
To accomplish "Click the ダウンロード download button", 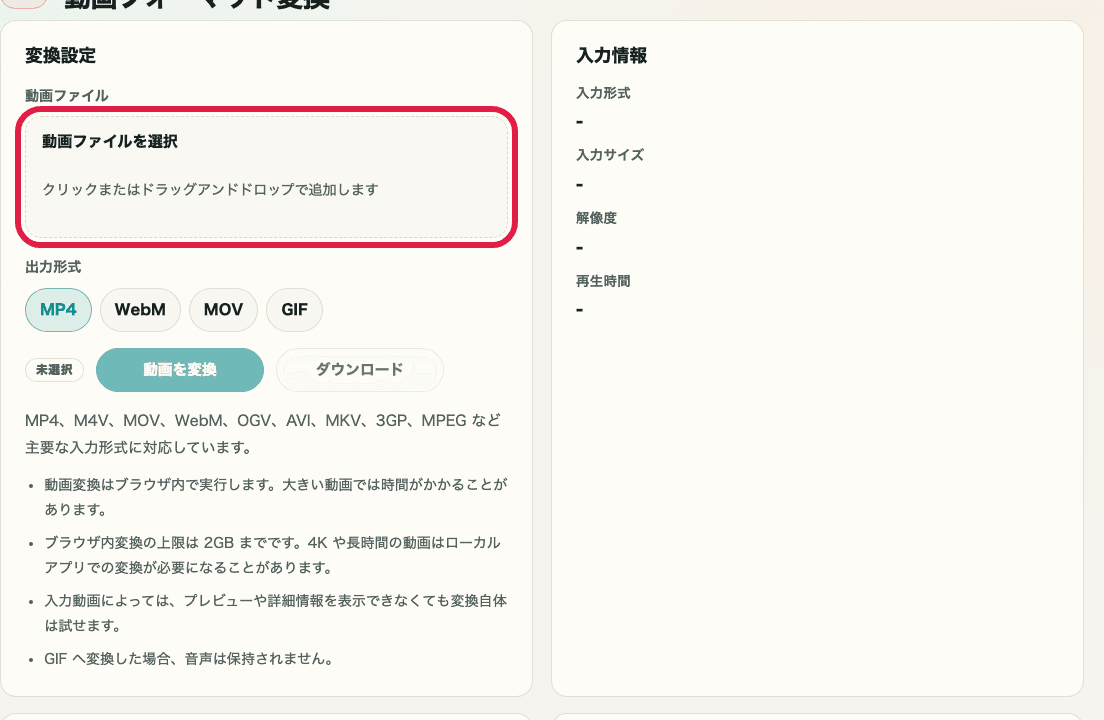I will 359,369.
